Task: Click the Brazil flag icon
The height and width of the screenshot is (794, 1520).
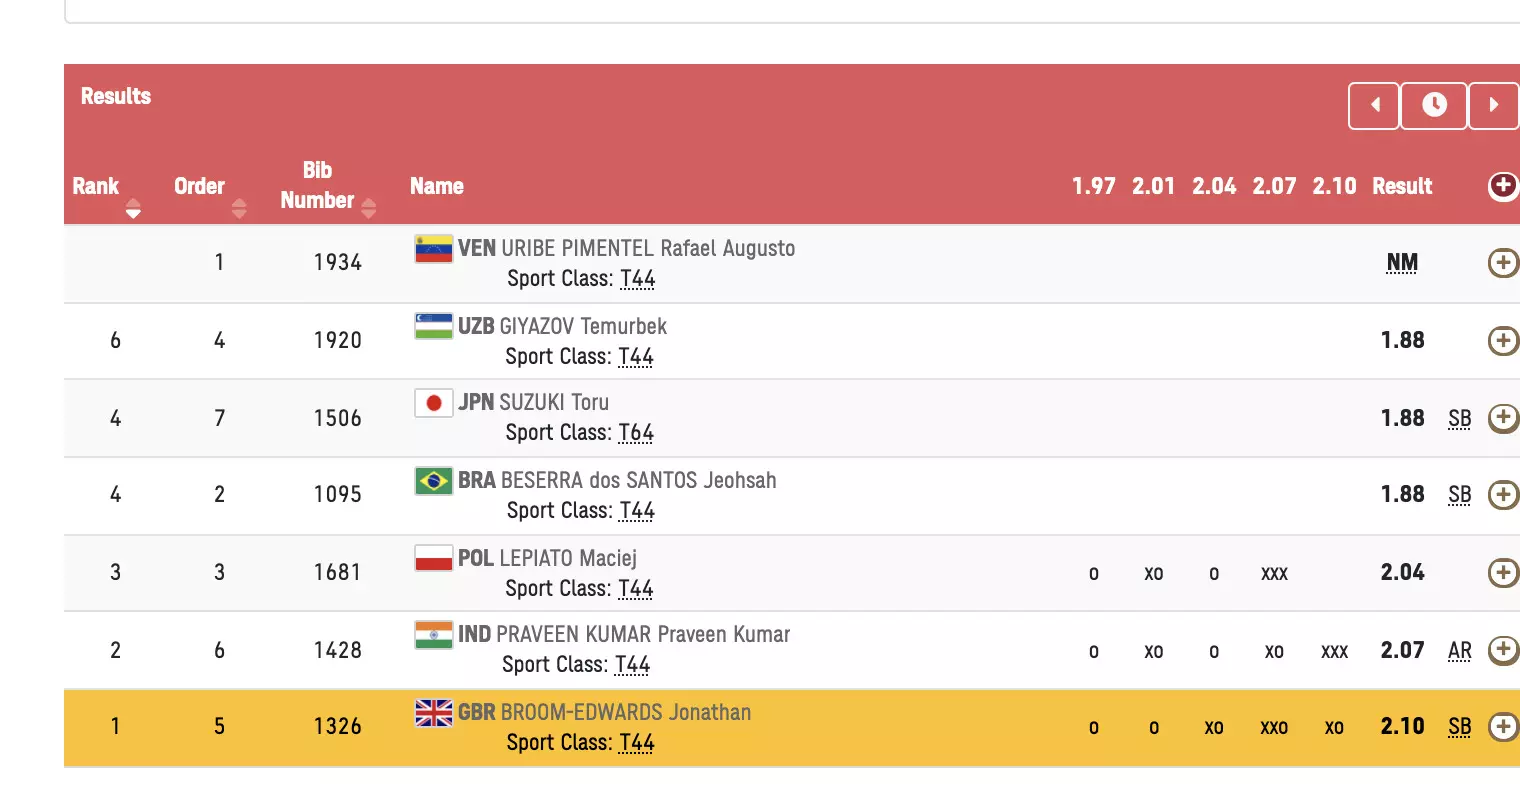Action: pos(434,481)
